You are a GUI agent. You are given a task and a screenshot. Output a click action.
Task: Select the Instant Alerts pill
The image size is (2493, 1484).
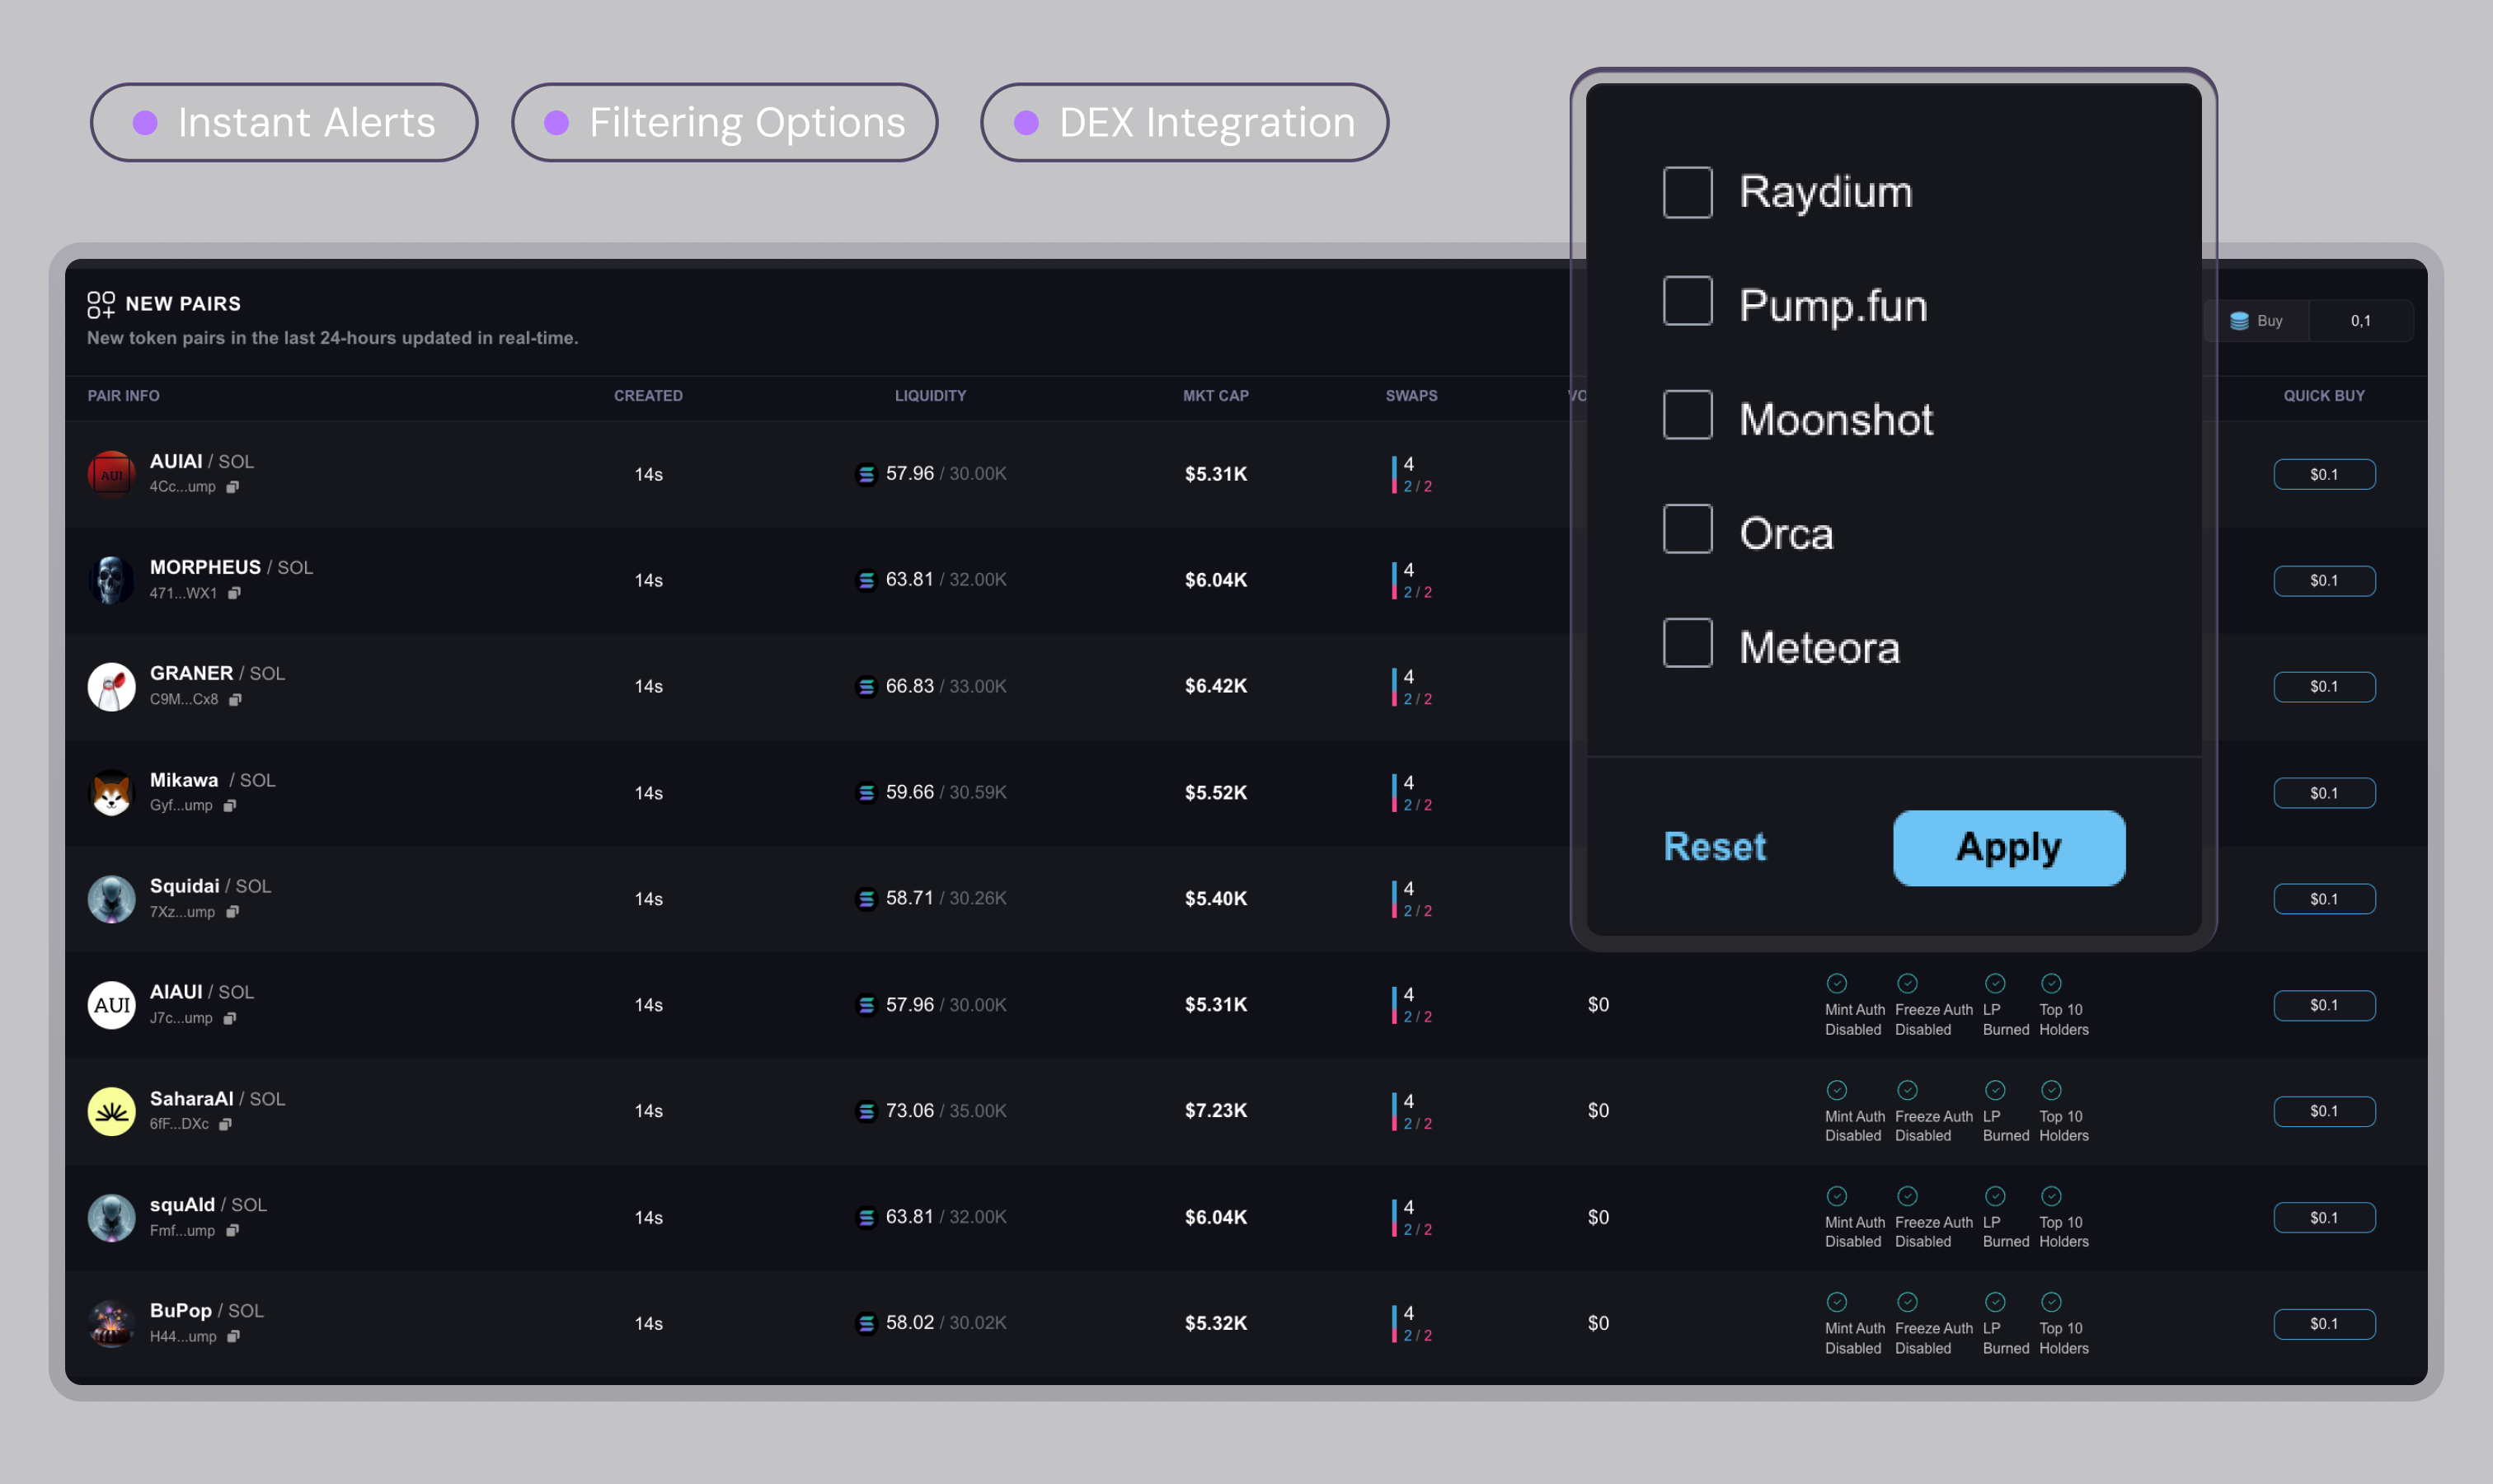pyautogui.click(x=284, y=122)
